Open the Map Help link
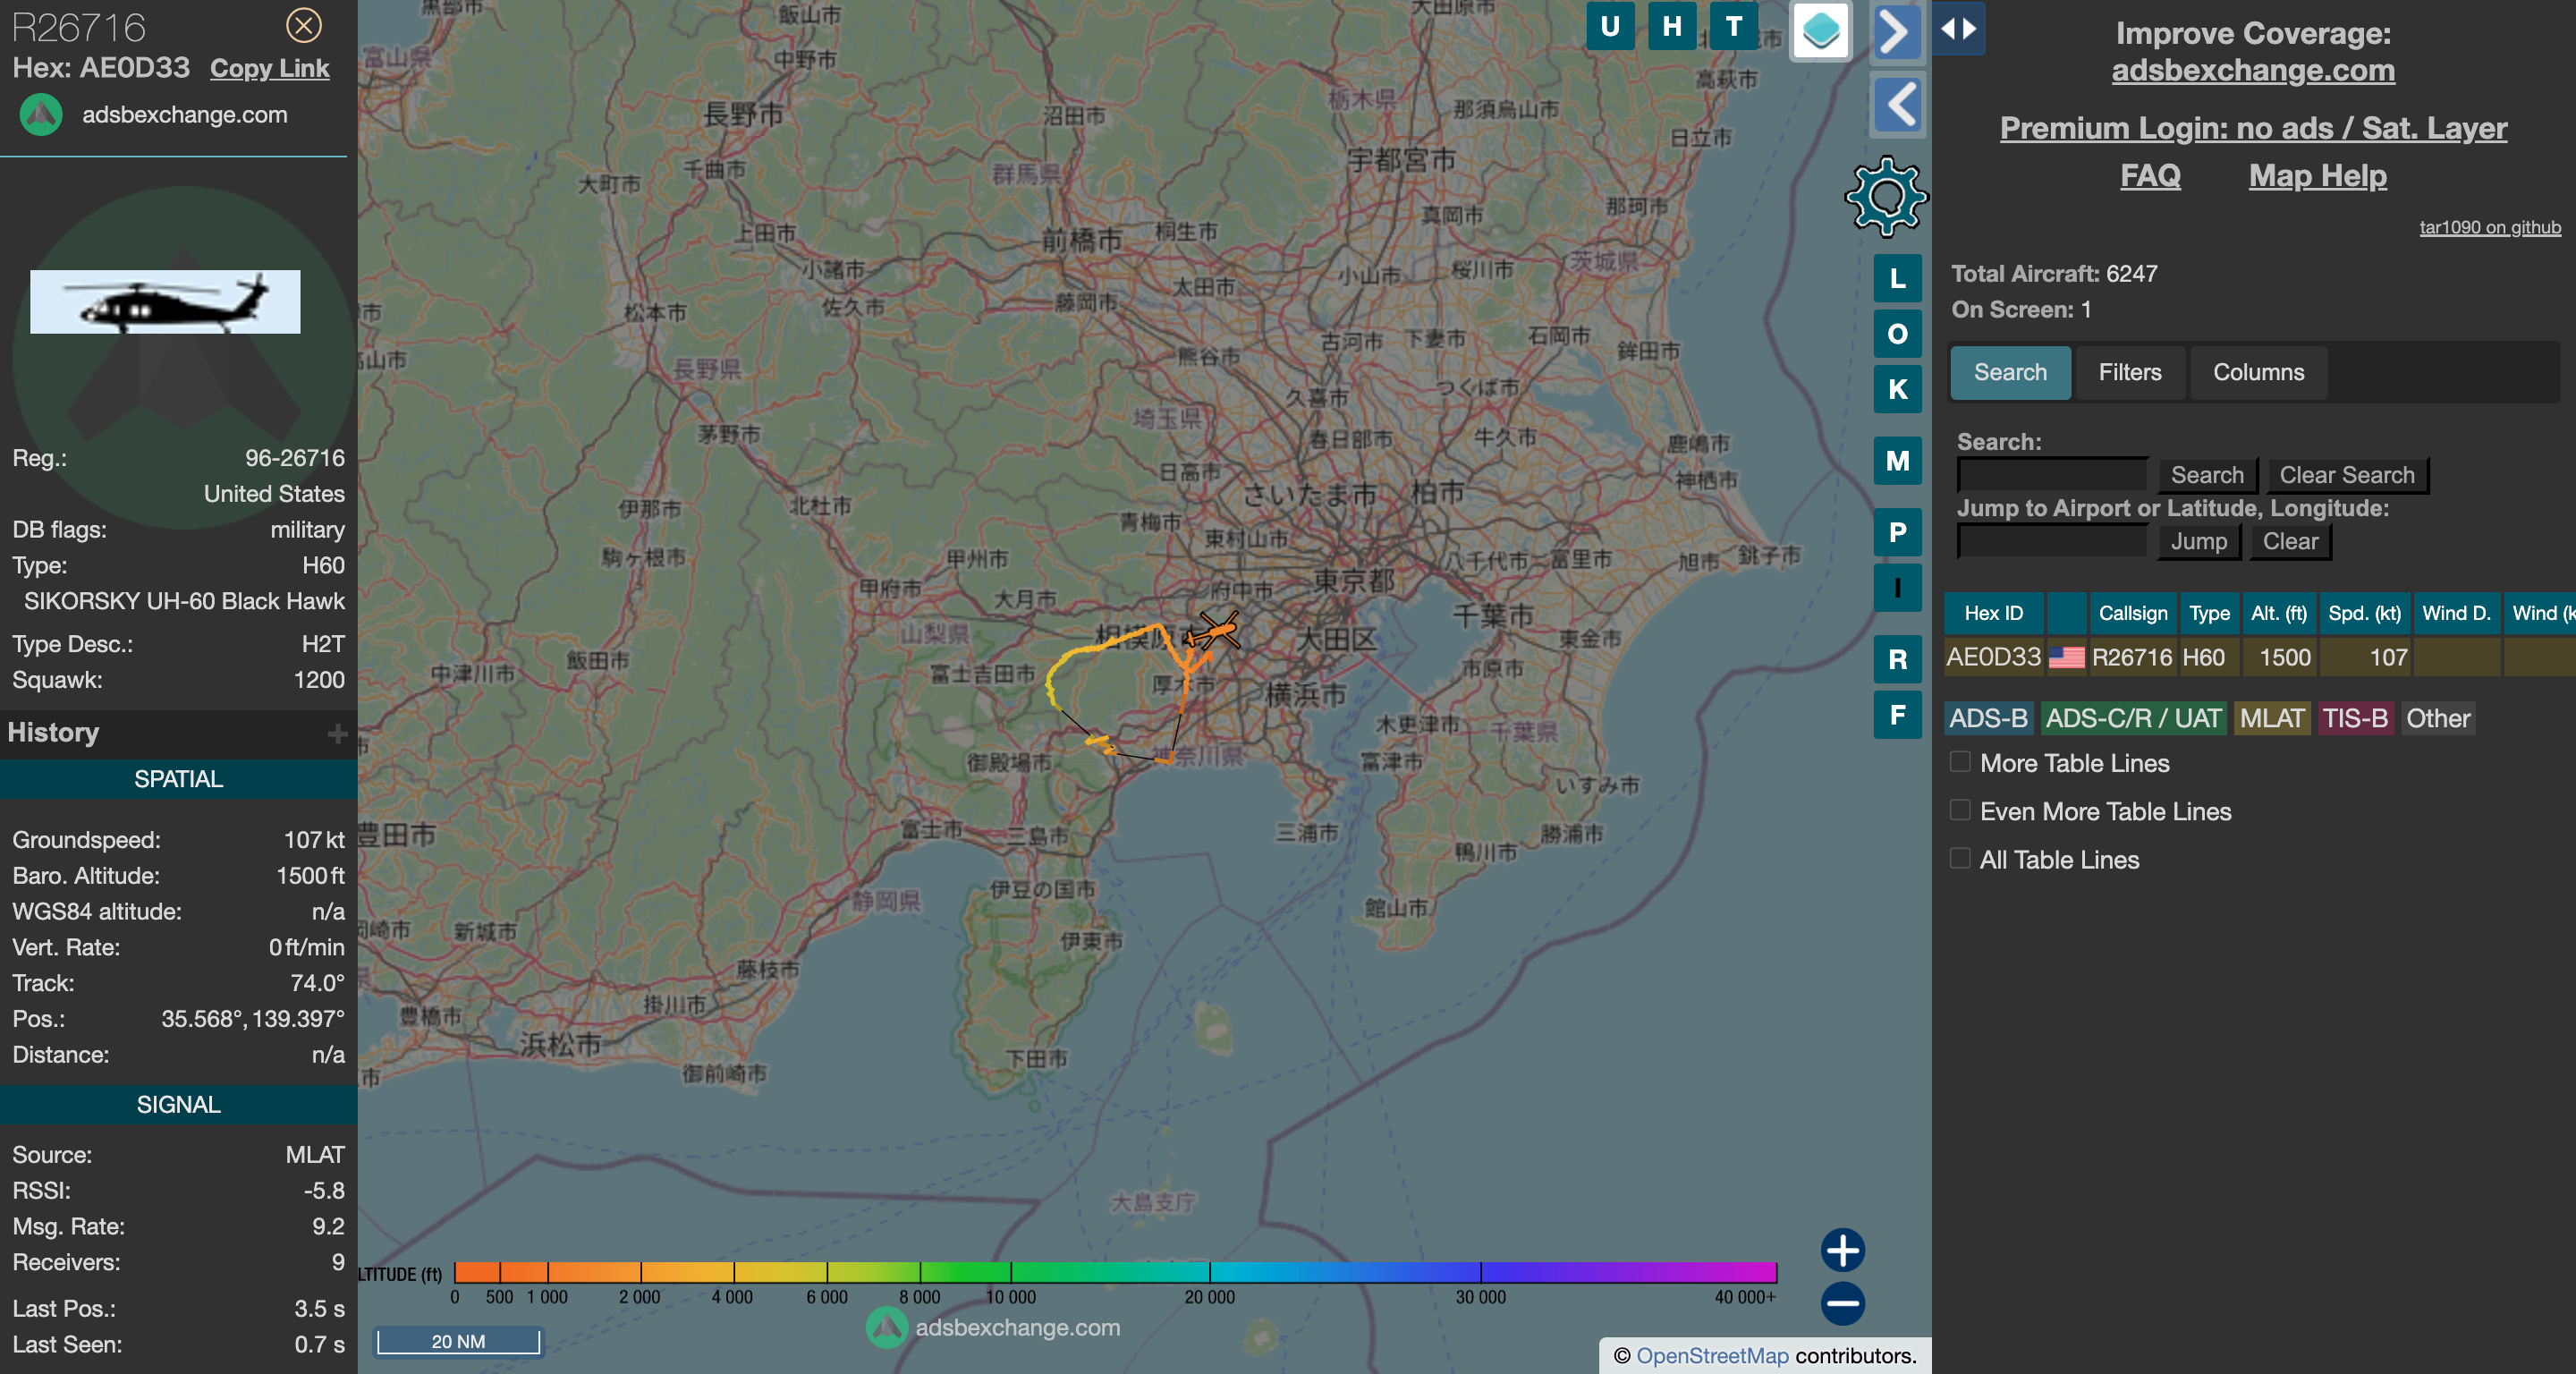The height and width of the screenshot is (1374, 2576). 2317,176
